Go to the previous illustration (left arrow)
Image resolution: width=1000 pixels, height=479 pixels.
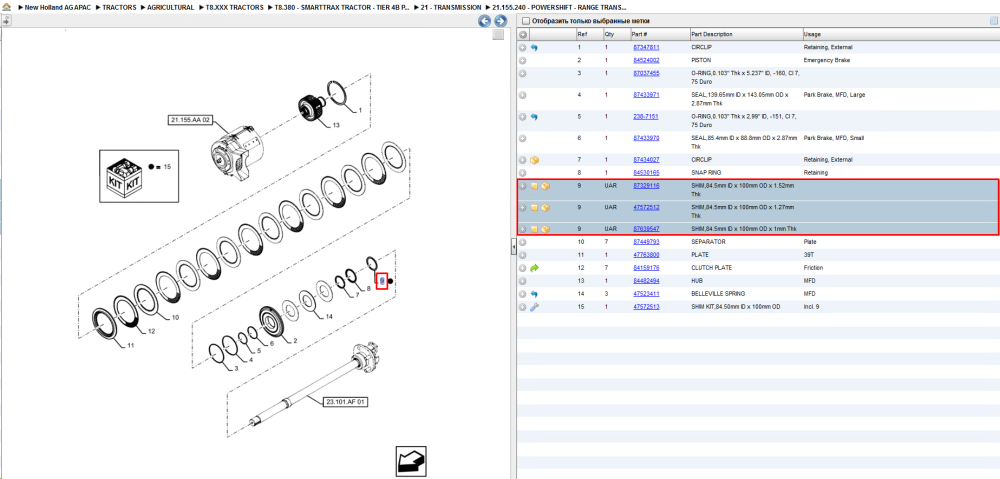pyautogui.click(x=485, y=21)
